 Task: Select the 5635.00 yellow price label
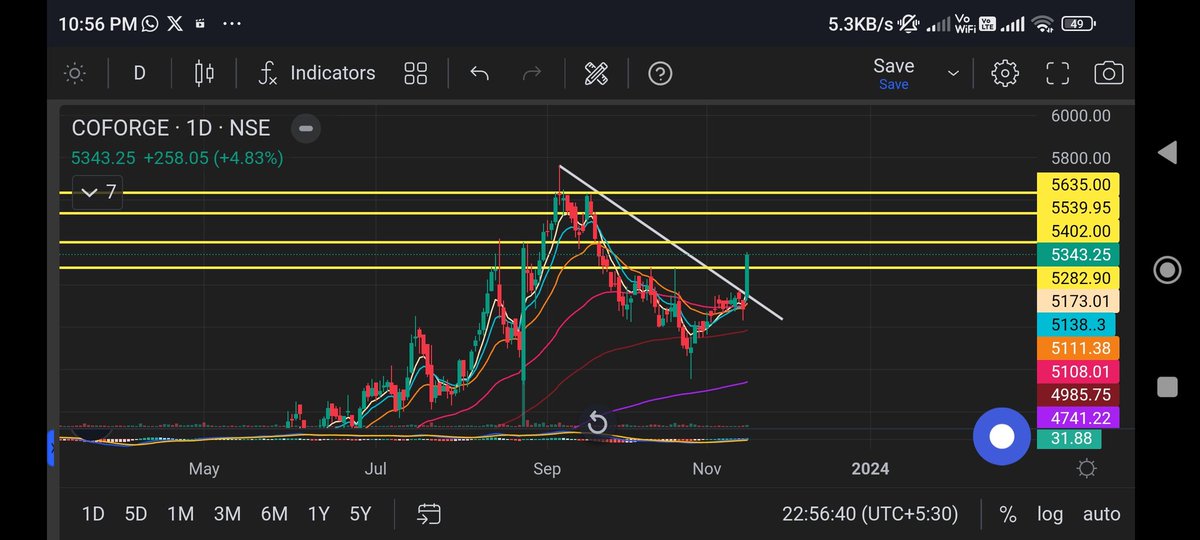[1080, 185]
